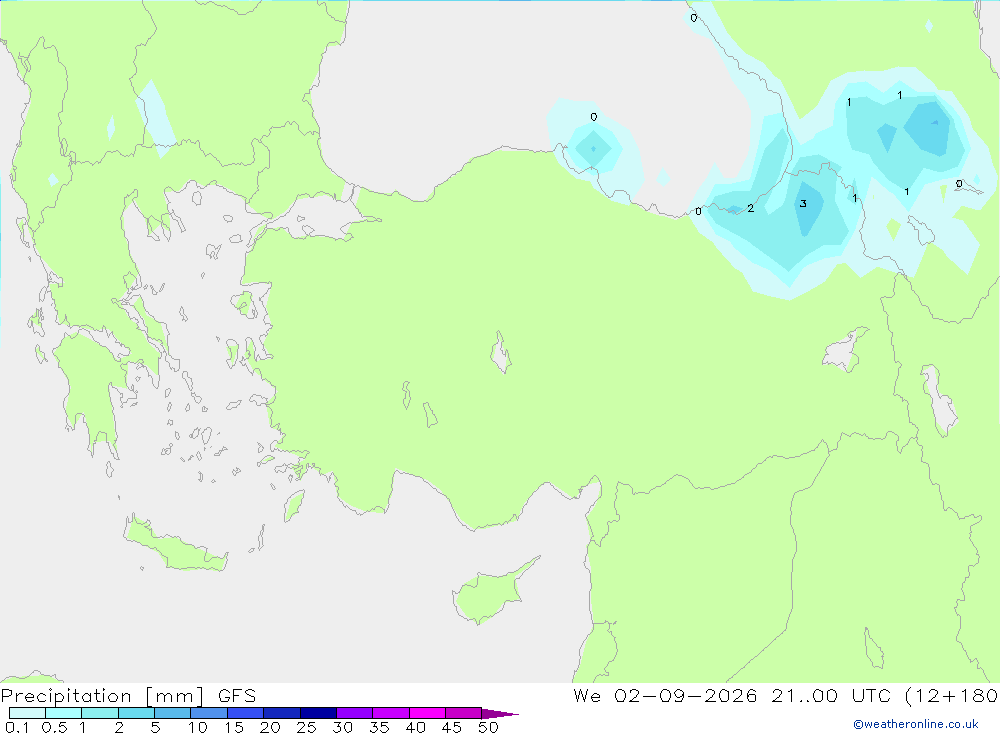Click the purple arrow above 50 mm
The height and width of the screenshot is (733, 1000).
499,713
